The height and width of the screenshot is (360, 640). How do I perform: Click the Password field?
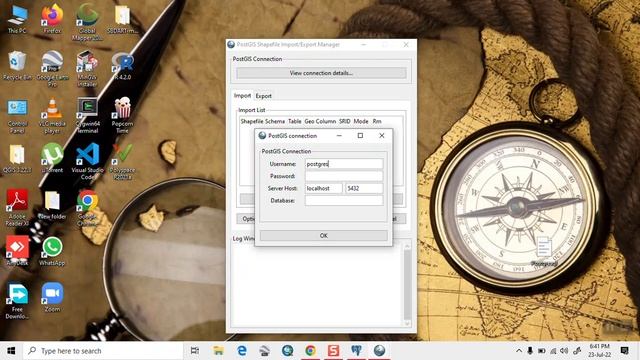point(344,176)
